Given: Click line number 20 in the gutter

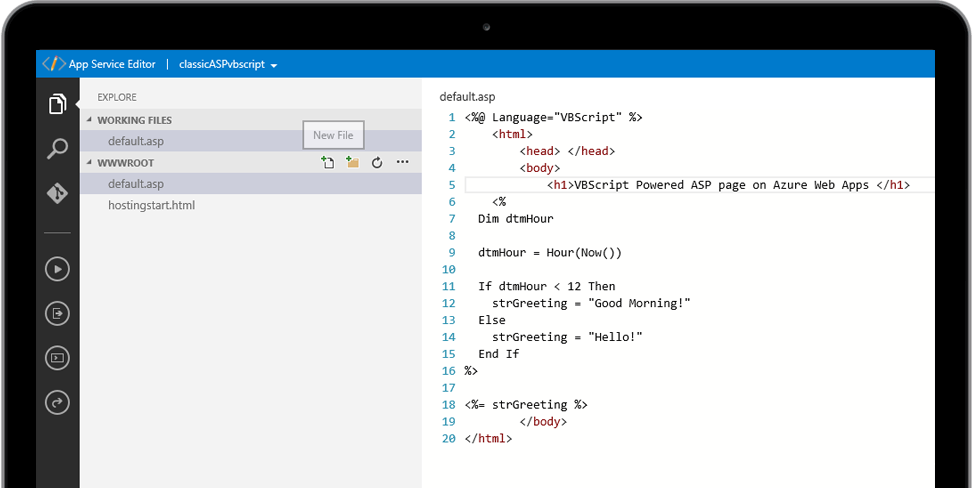Looking at the screenshot, I should point(449,438).
